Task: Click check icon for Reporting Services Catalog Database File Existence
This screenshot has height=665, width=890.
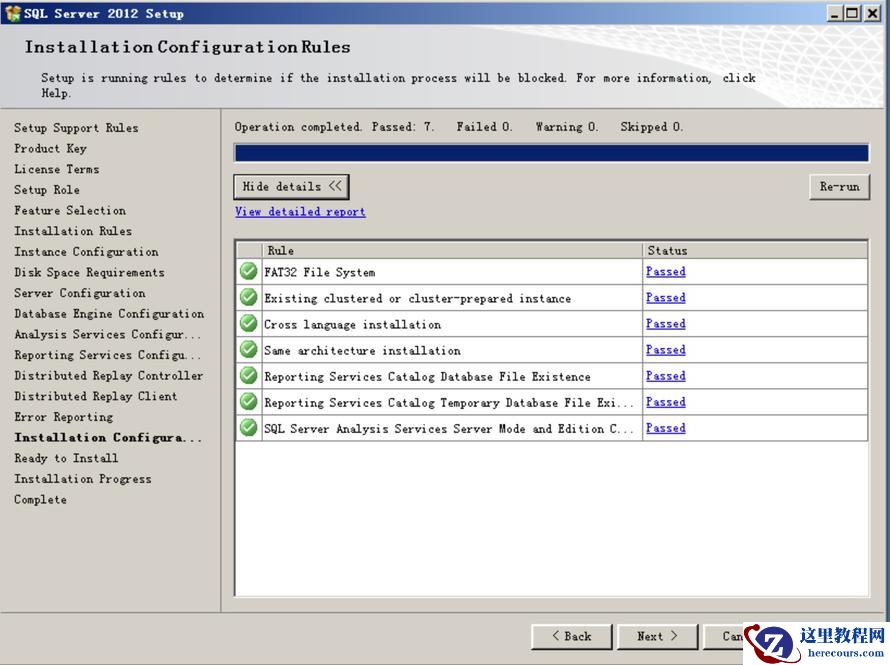Action: [x=248, y=376]
